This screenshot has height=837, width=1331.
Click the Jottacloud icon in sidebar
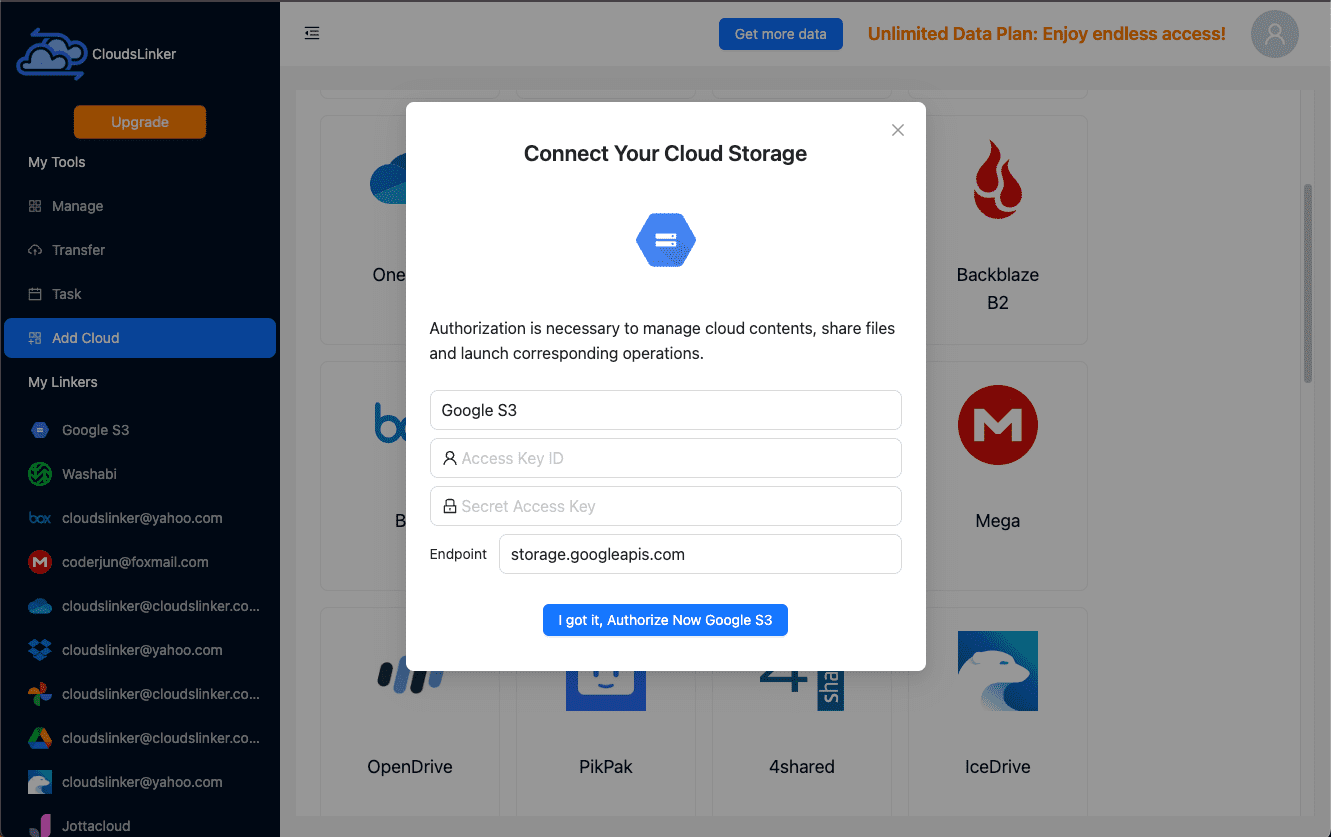[40, 826]
